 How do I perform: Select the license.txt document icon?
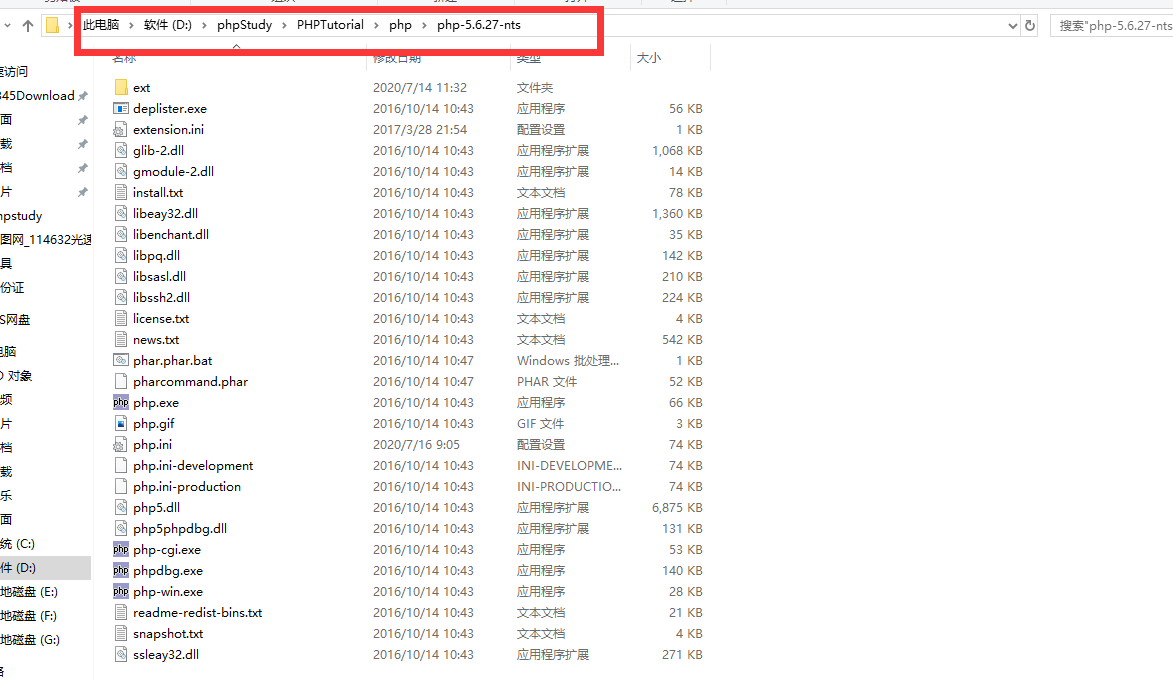120,318
